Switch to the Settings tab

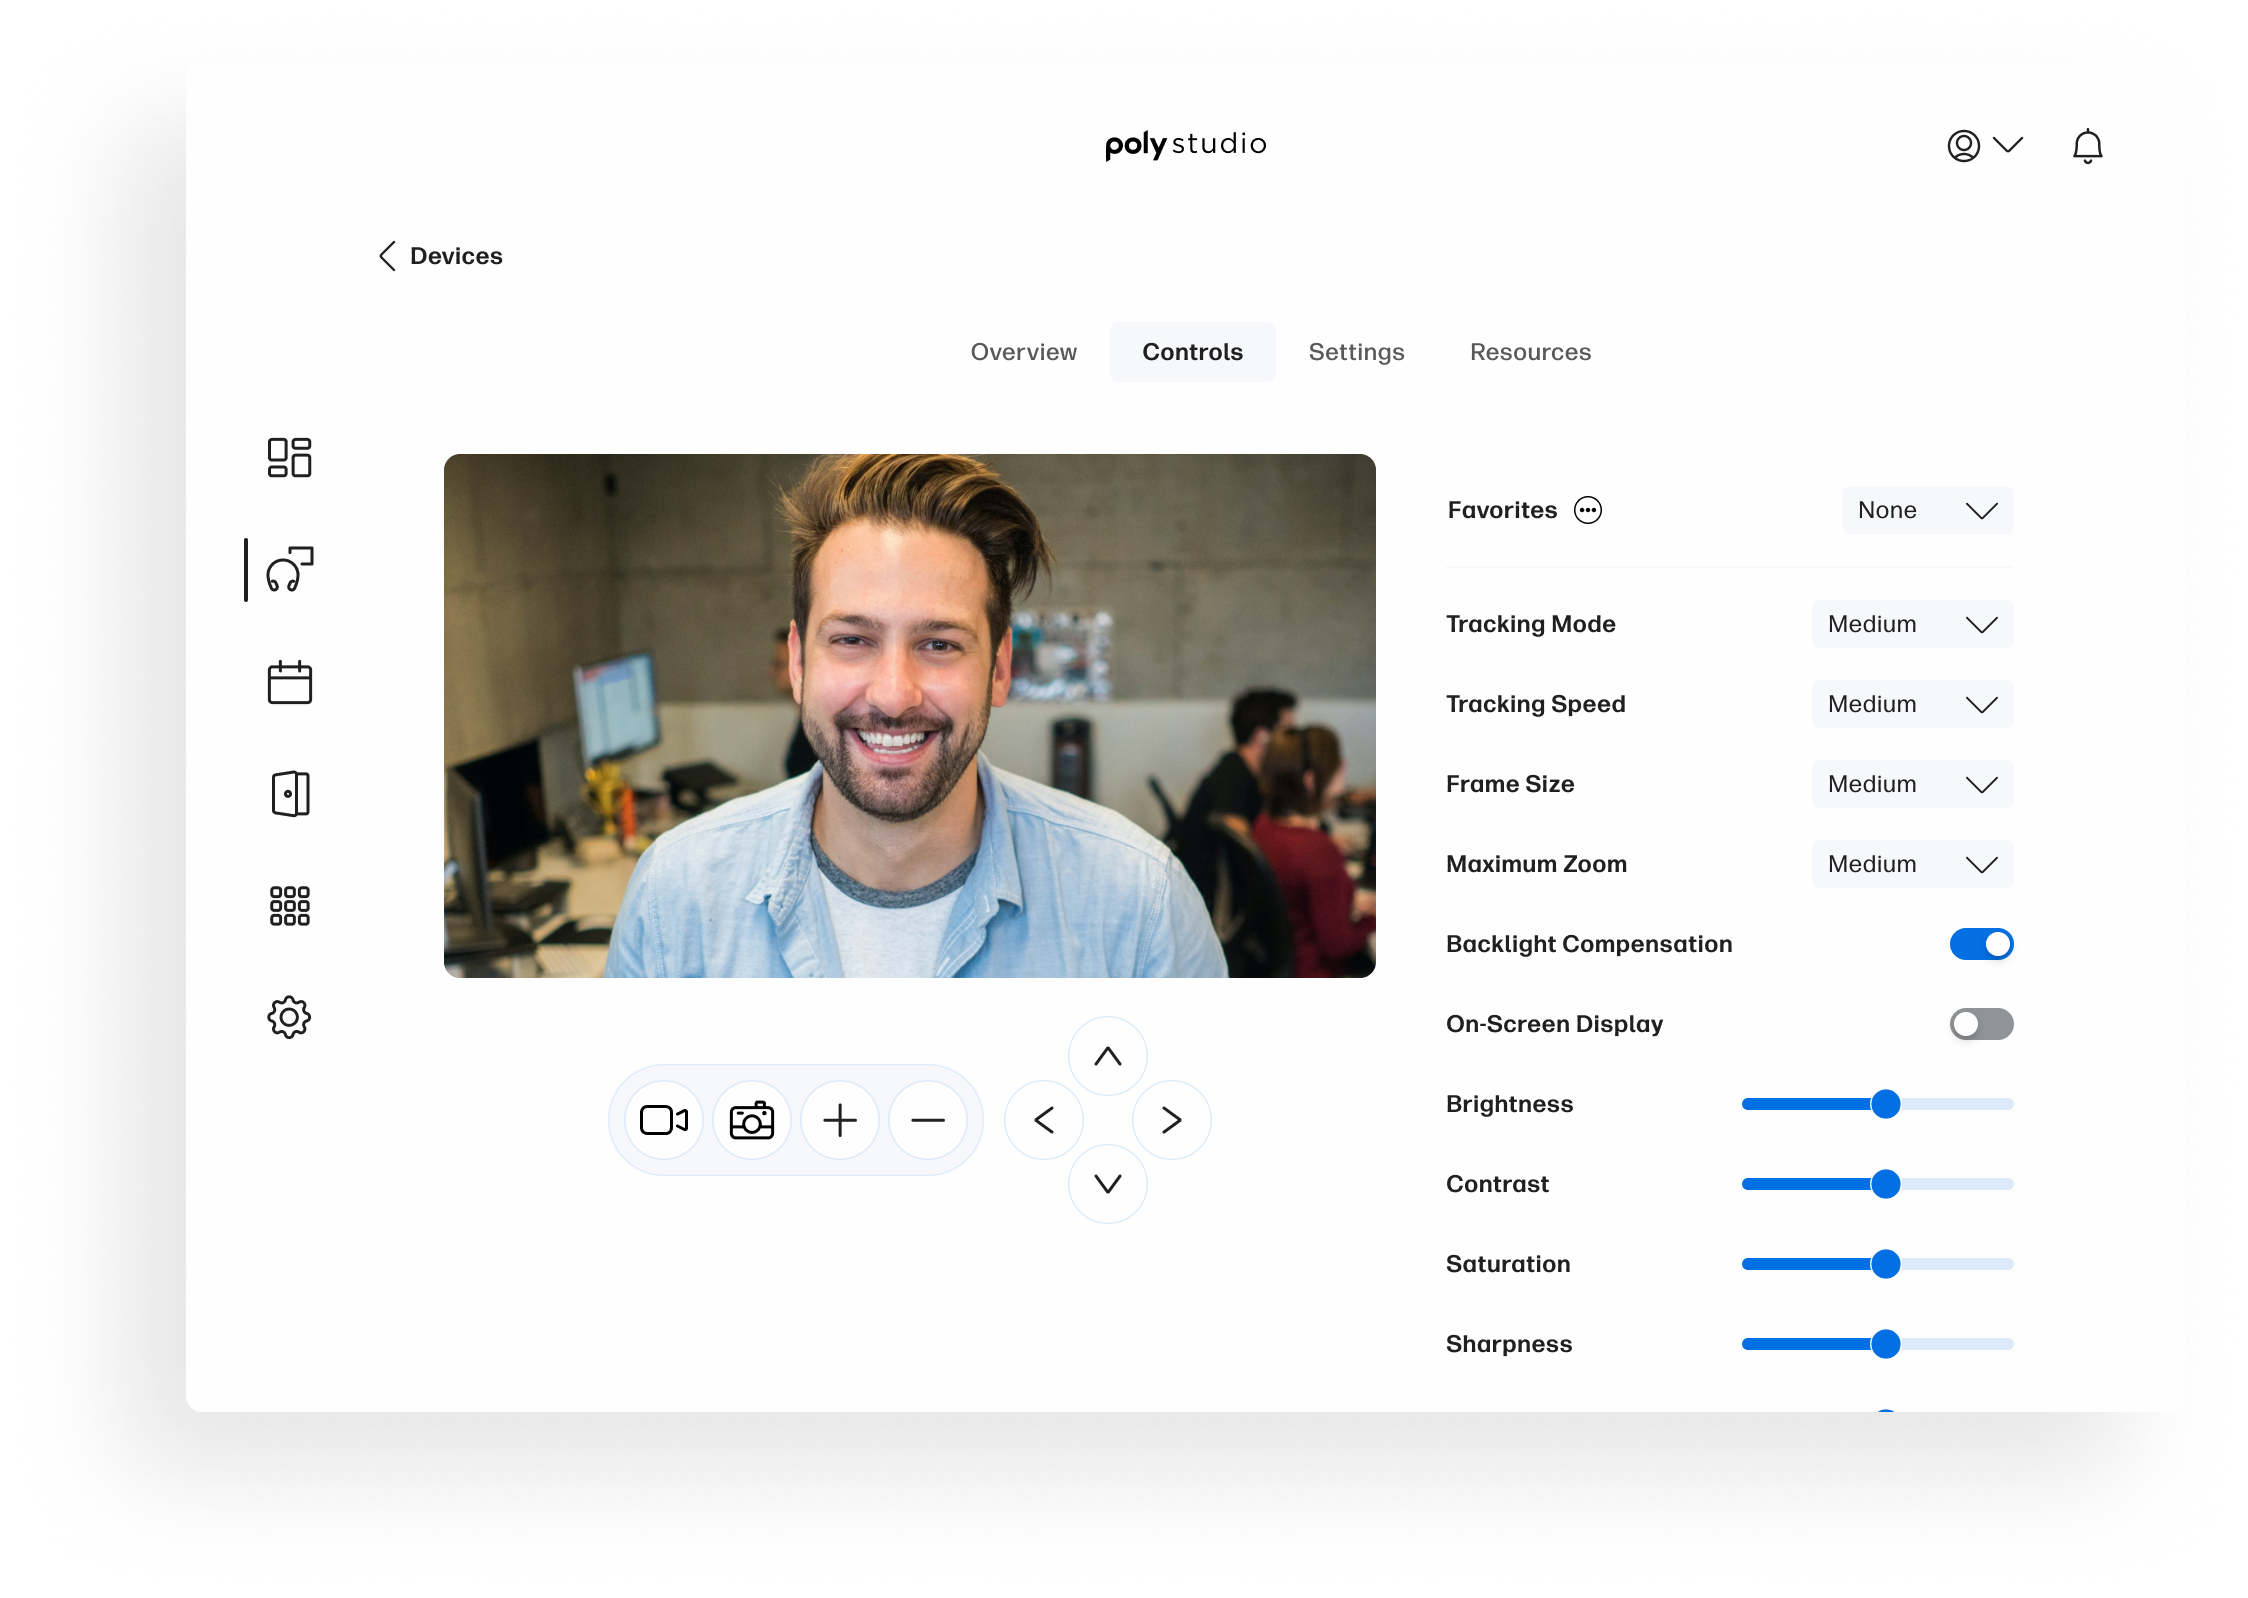1356,352
